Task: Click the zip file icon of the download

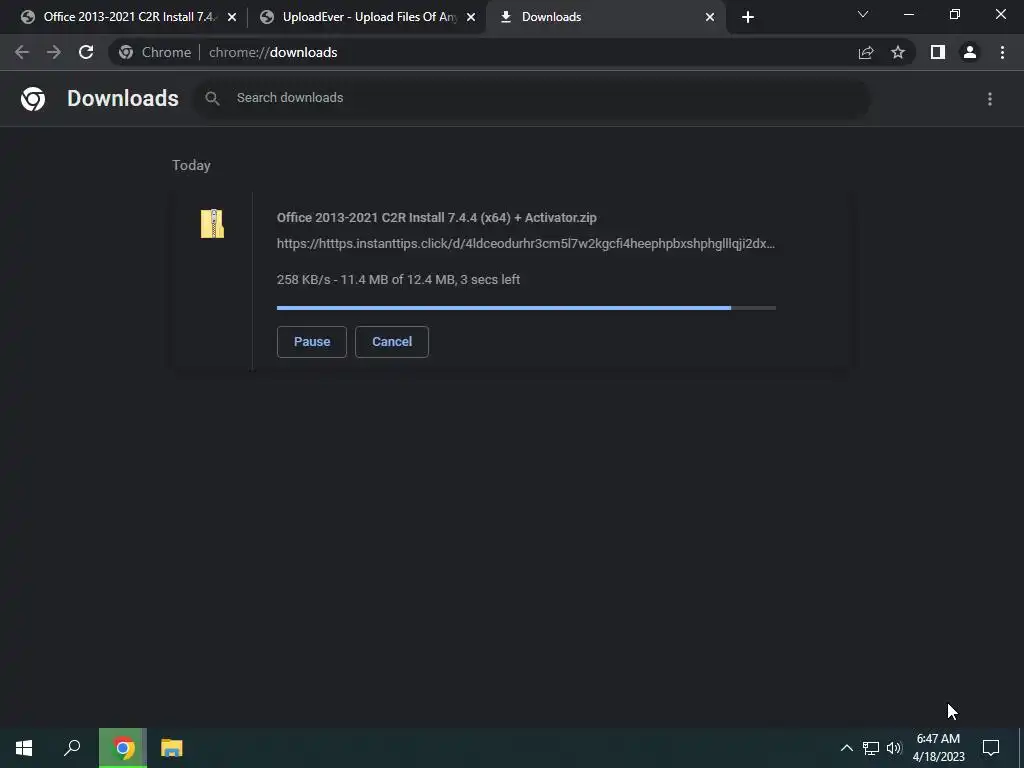Action: 212,223
